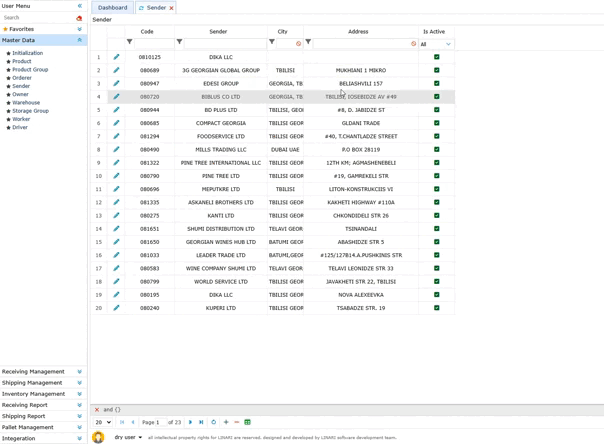This screenshot has width=604, height=444.
Task: Switch to the Dashboard tab
Action: 112,8
